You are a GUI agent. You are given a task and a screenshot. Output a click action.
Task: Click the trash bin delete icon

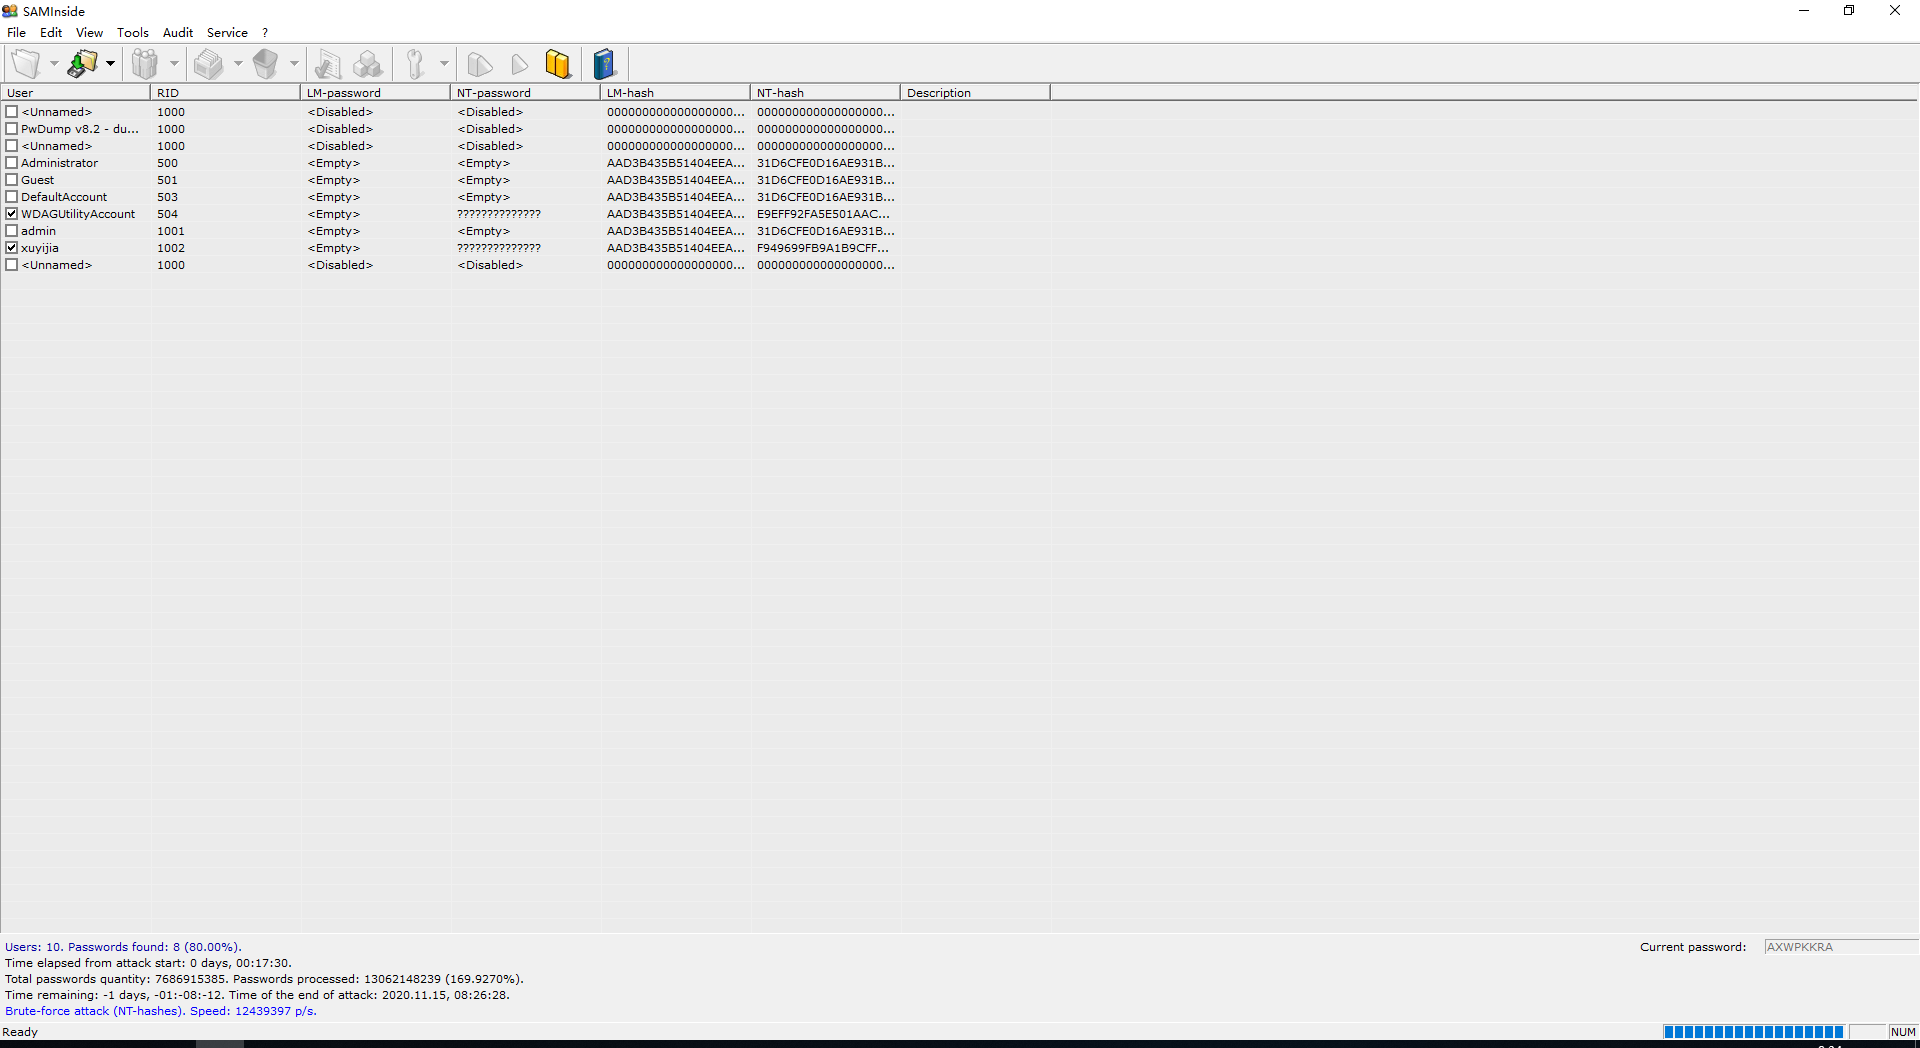[265, 64]
